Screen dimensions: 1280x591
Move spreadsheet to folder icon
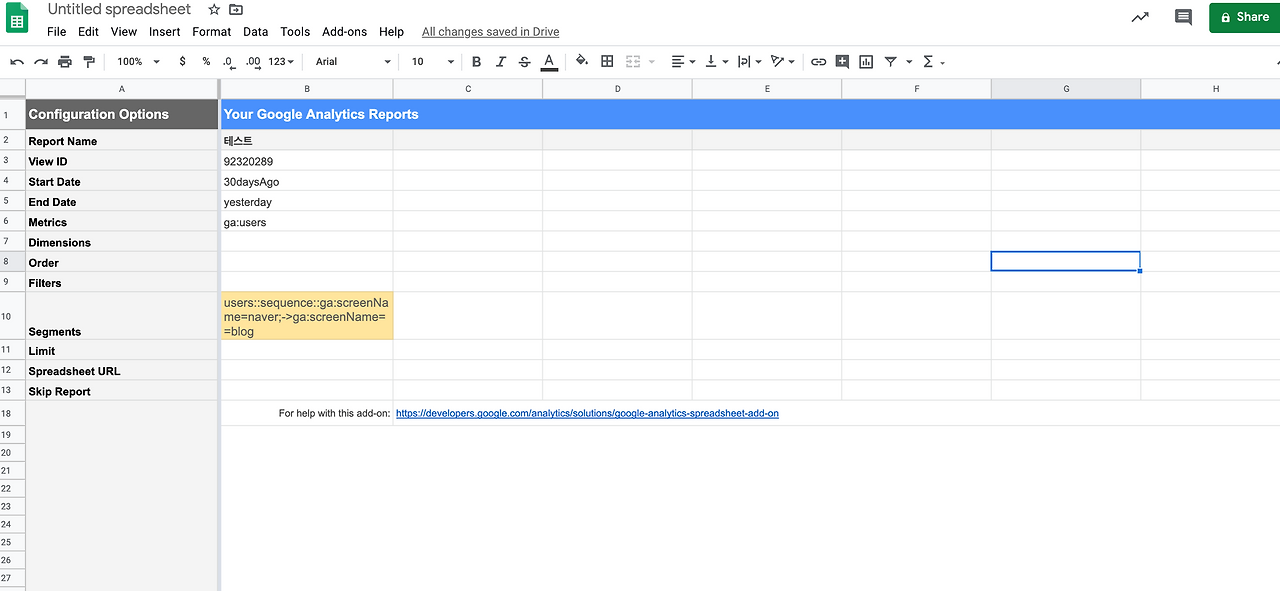tap(236, 9)
